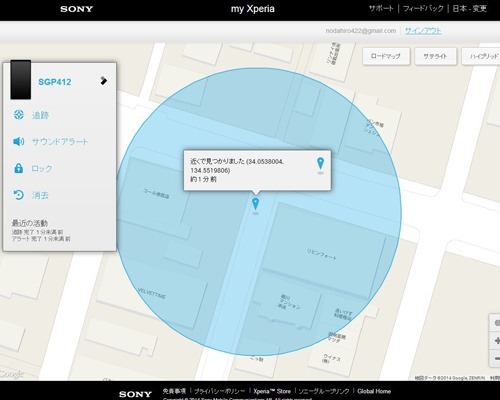Image resolution: width=500 pixels, height=400 pixels.
Task: Sign out with サインアウト link
Action: pos(423,31)
